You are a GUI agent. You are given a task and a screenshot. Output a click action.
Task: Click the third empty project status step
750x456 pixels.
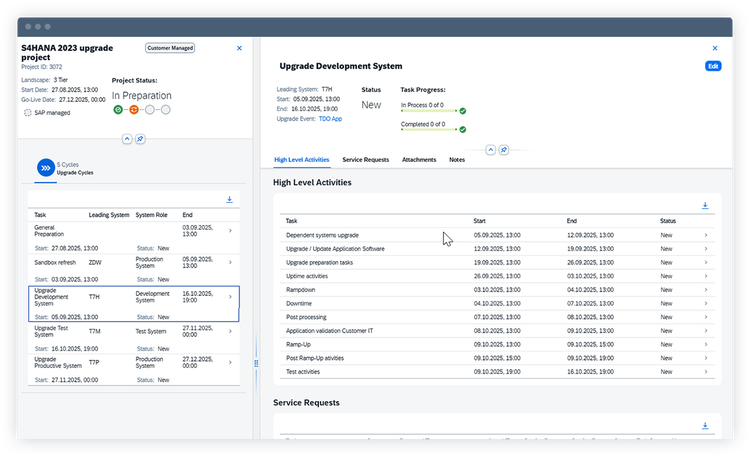(150, 110)
